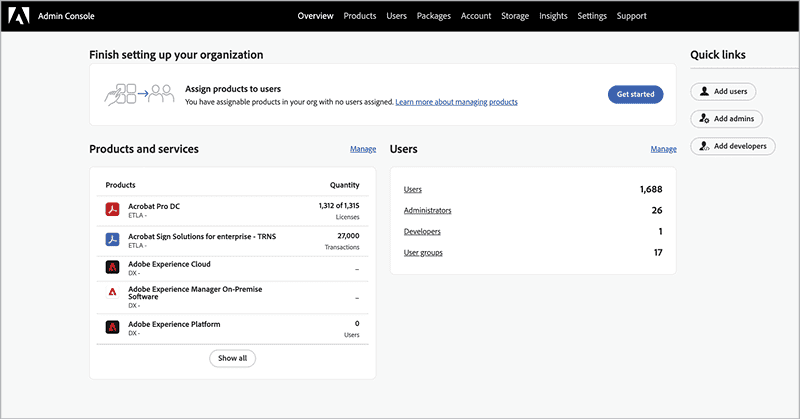Viewport: 800px width, 419px height.
Task: Click the Assign products to users heading
Action: pos(233,89)
